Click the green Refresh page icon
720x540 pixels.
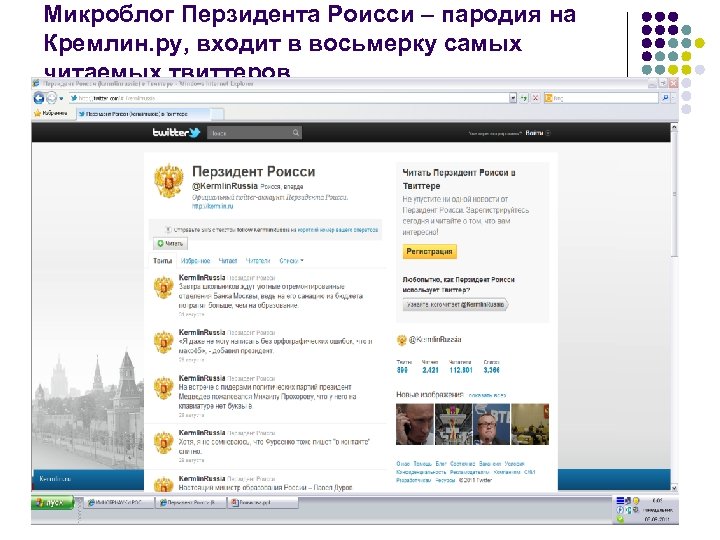click(x=524, y=98)
